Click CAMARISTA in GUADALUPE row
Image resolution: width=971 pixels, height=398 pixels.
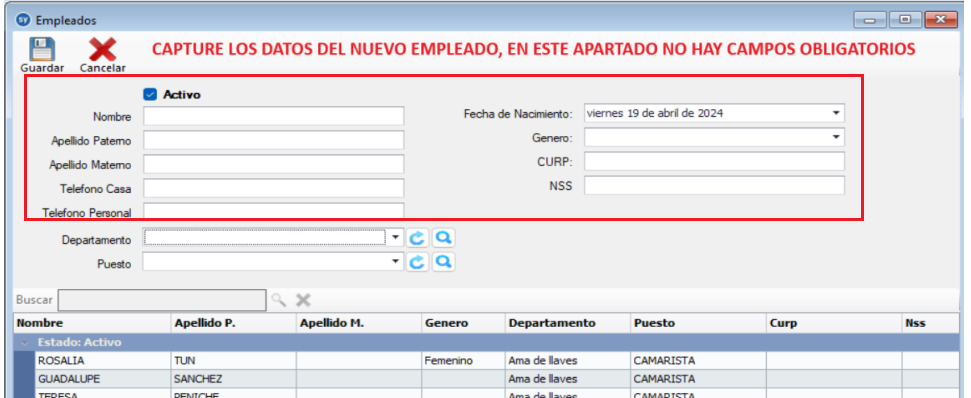(x=699, y=378)
